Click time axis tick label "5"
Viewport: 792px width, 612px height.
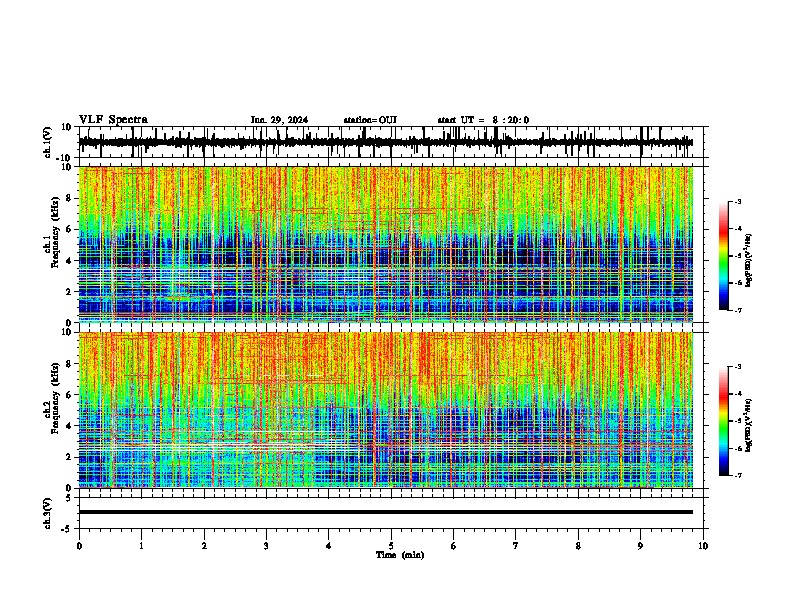391,546
